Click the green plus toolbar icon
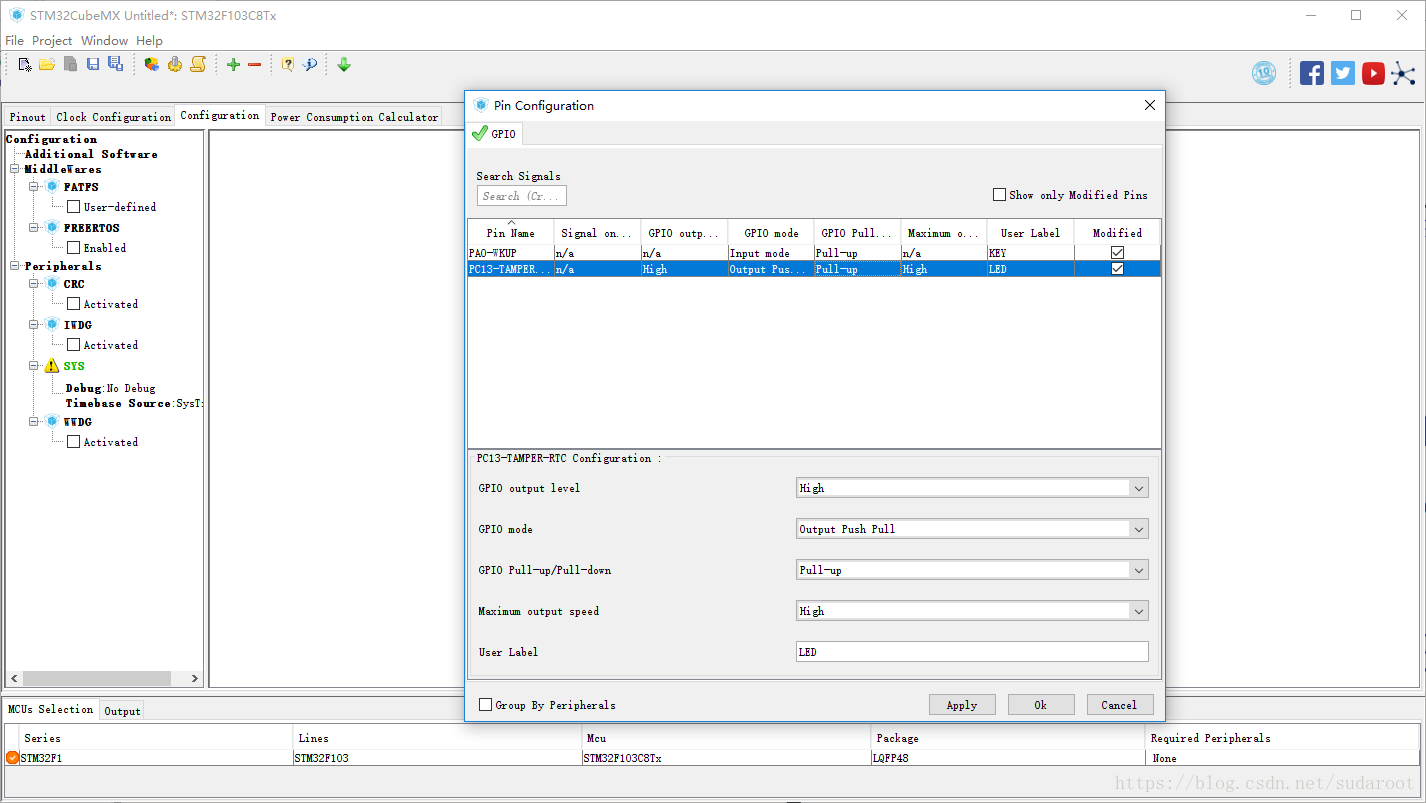The height and width of the screenshot is (803, 1426). 233,64
